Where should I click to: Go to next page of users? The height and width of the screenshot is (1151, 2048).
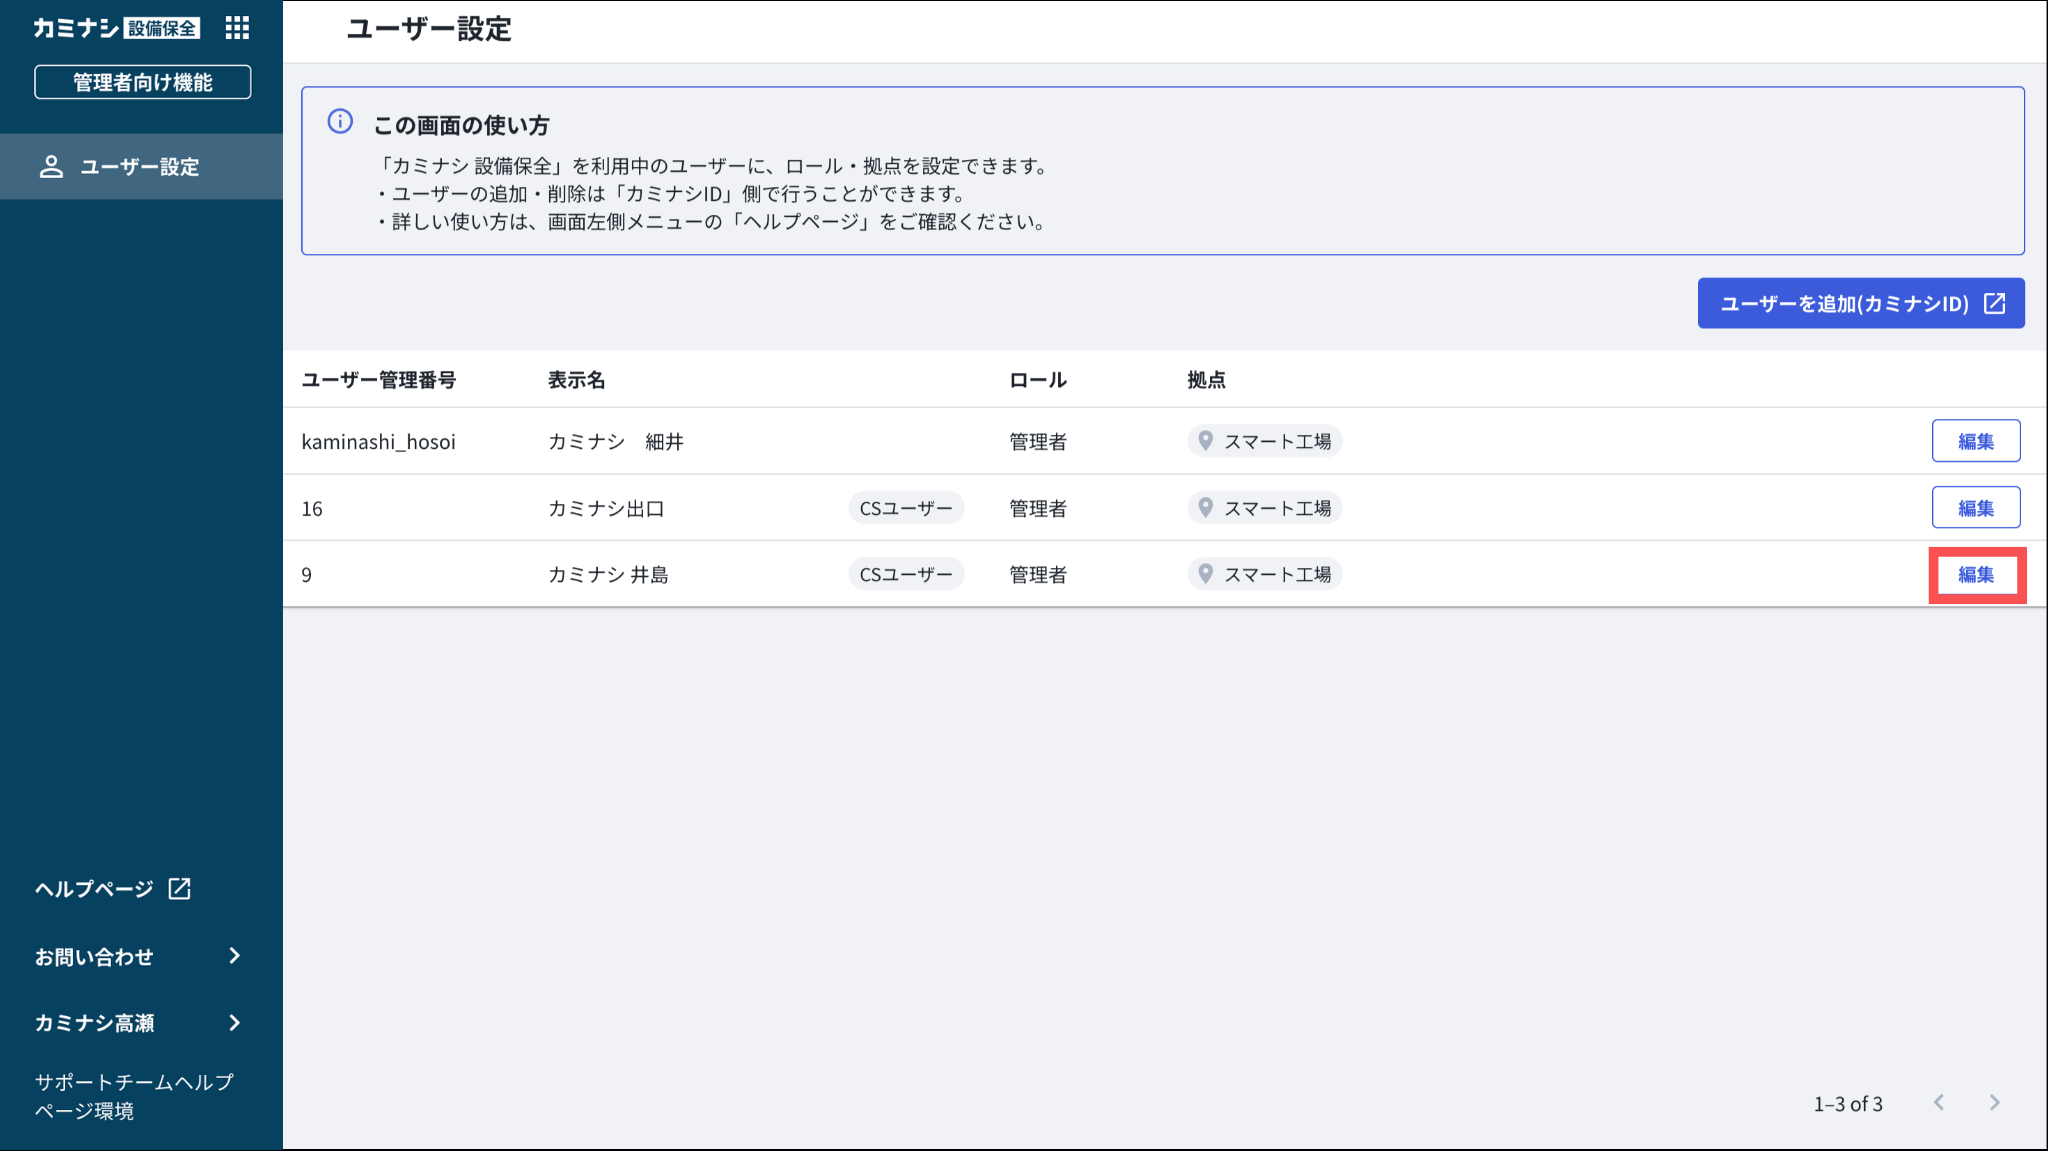[1995, 1102]
